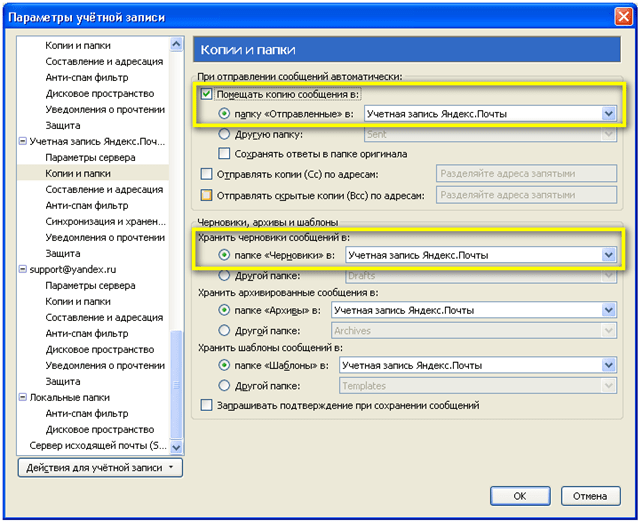Open 'Действия для учётной записи' menu
The width and height of the screenshot is (643, 528).
point(100,467)
